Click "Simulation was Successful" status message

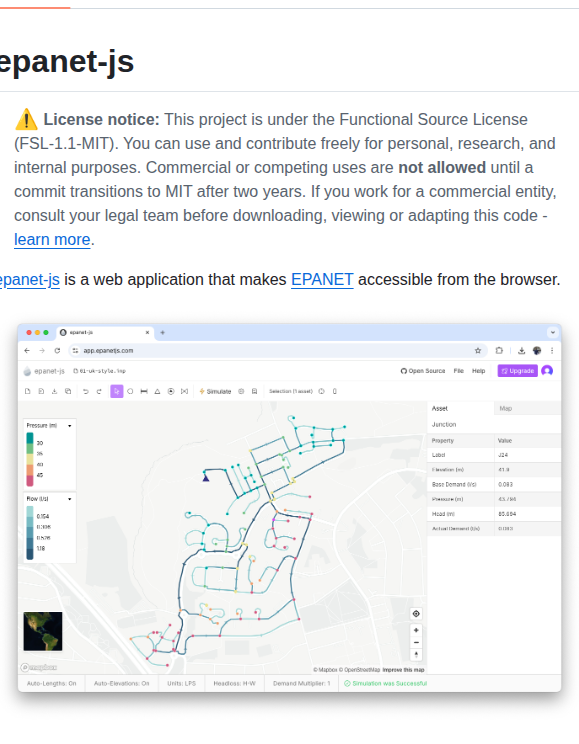tap(385, 684)
